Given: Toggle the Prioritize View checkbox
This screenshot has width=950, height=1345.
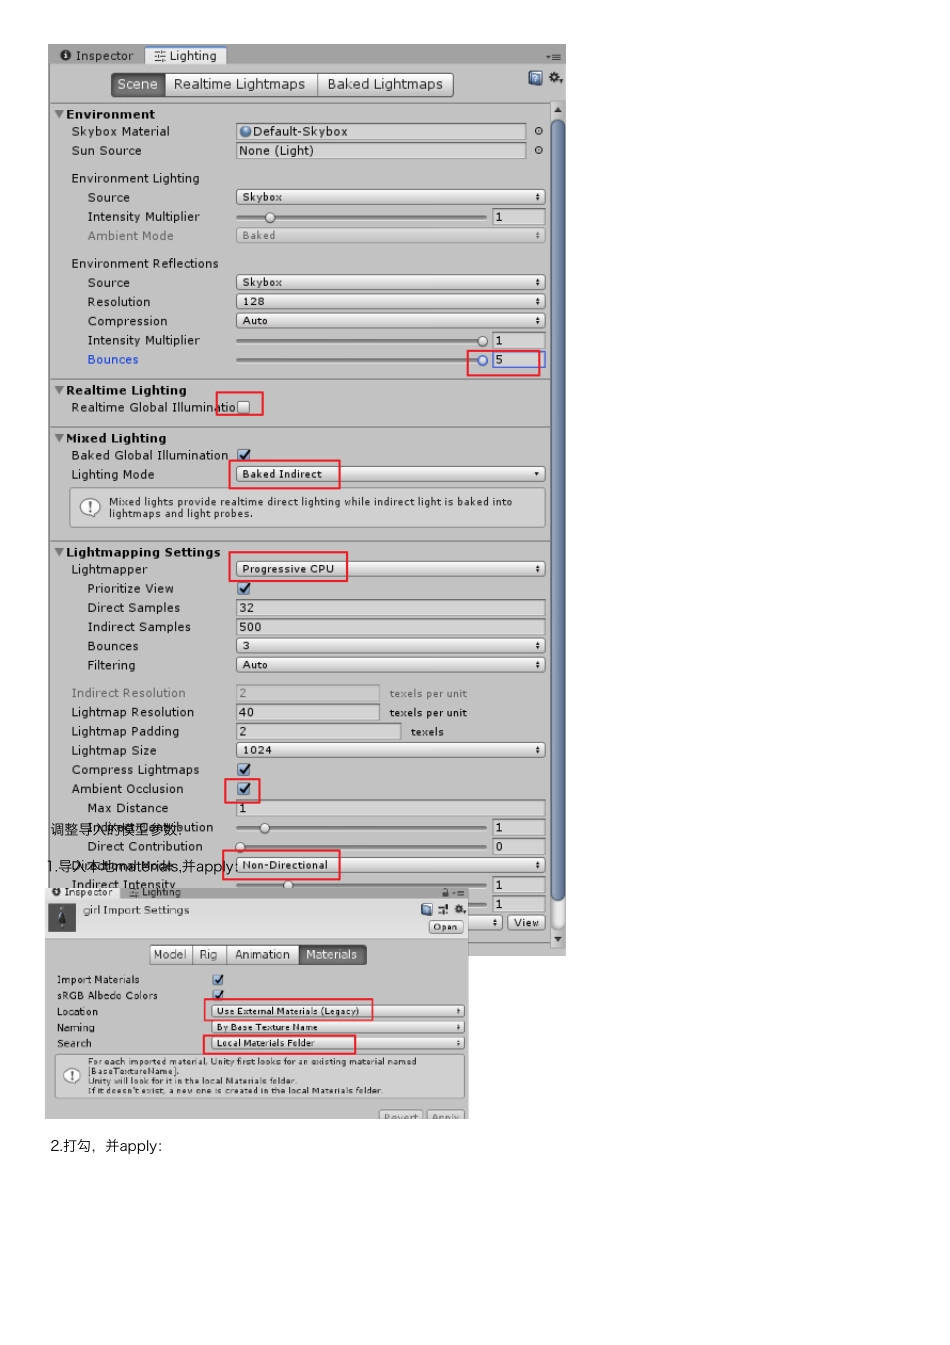Looking at the screenshot, I should [x=244, y=588].
